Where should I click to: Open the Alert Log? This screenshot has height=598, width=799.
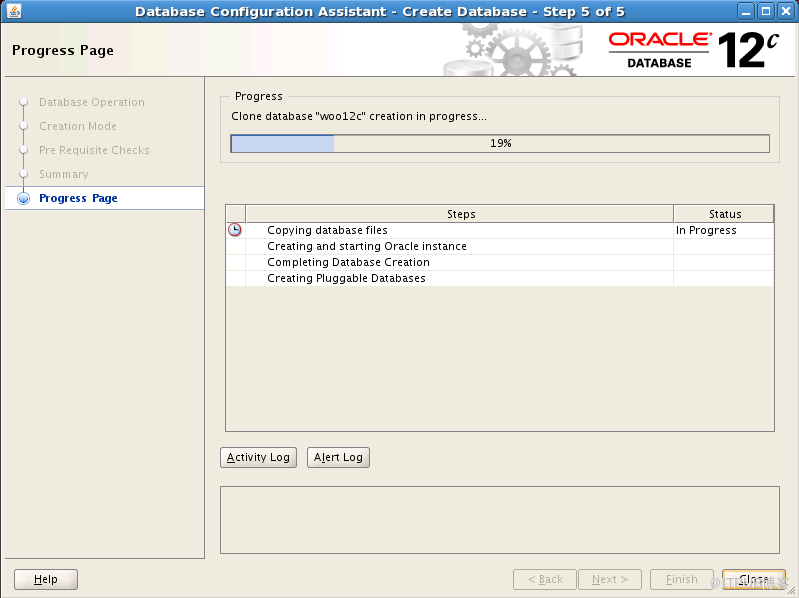coord(338,457)
